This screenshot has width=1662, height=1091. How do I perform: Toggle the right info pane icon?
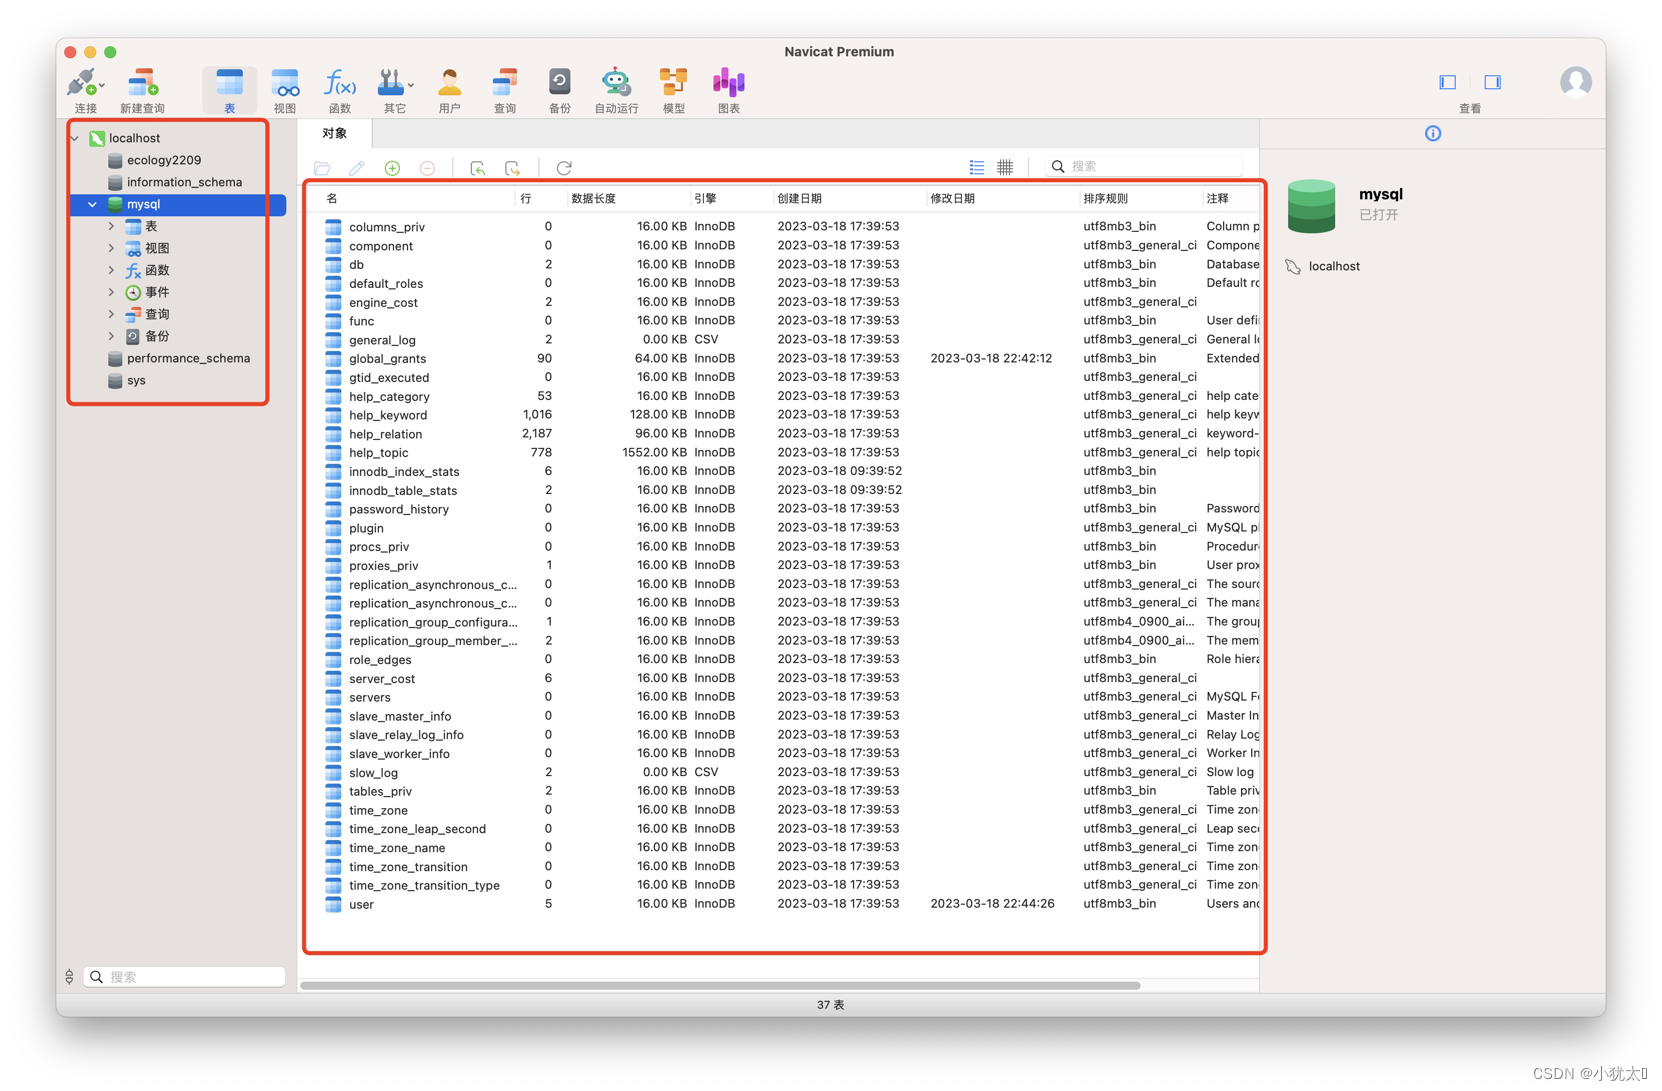point(1492,82)
